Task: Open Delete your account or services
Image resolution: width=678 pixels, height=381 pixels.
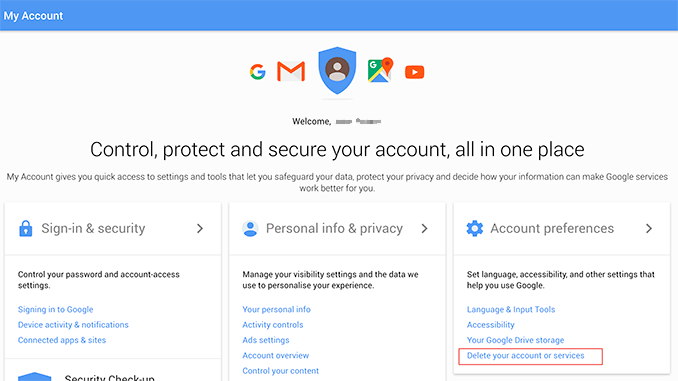Action: point(525,355)
